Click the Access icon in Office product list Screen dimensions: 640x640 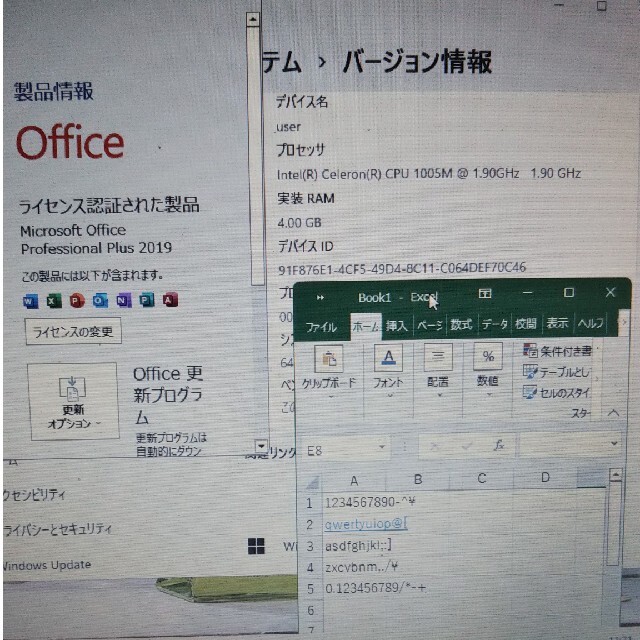tap(170, 300)
